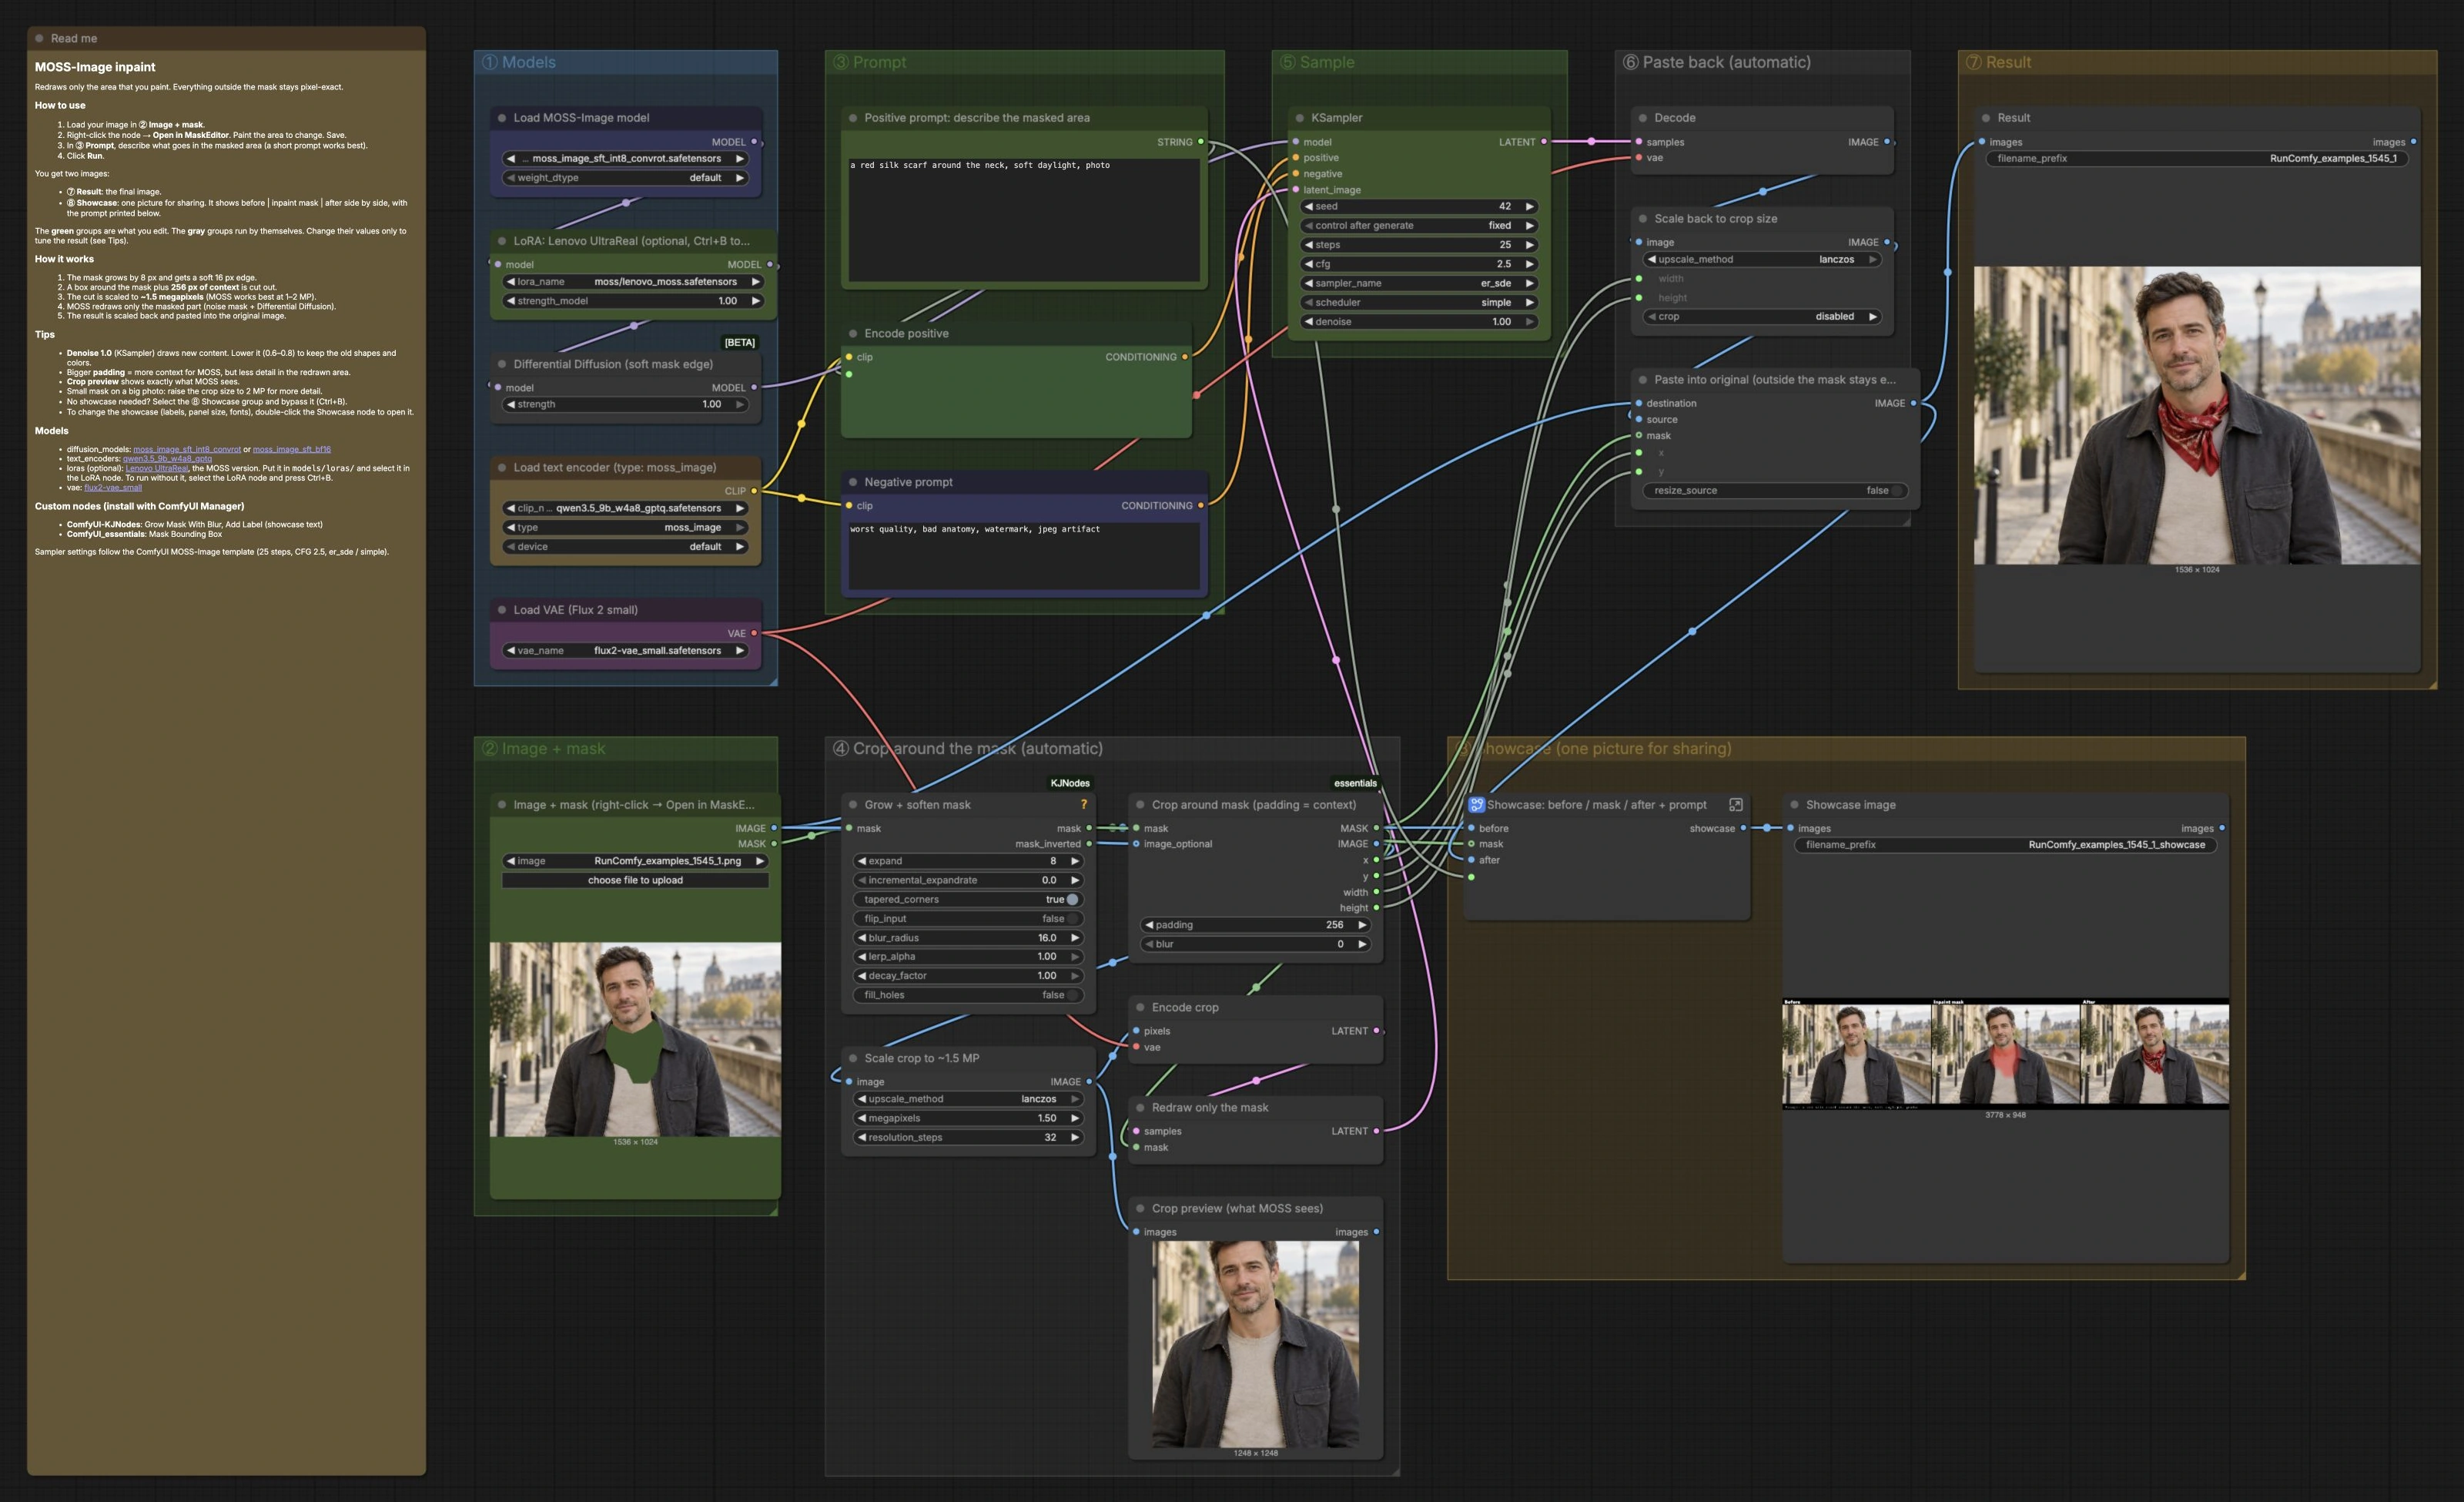
Task: Collapse the Result node dot
Action: pos(1985,118)
